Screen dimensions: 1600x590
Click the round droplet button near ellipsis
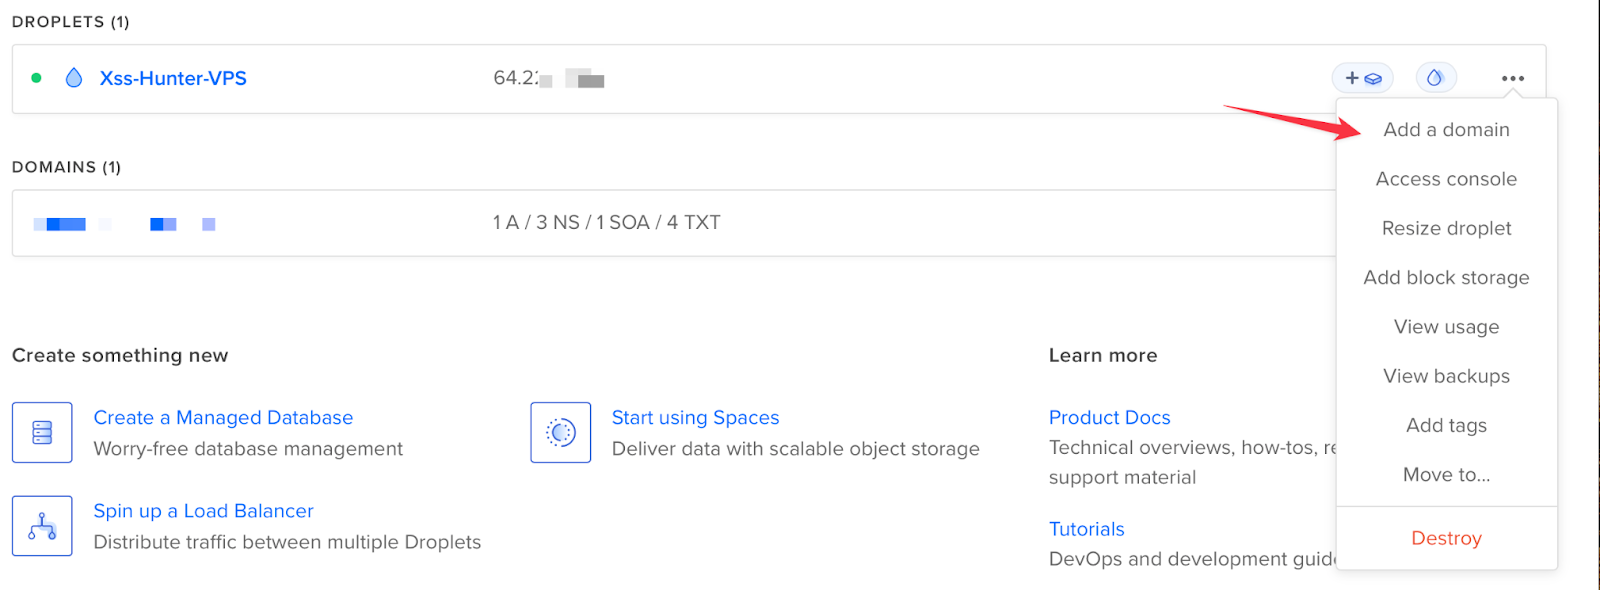tap(1435, 78)
